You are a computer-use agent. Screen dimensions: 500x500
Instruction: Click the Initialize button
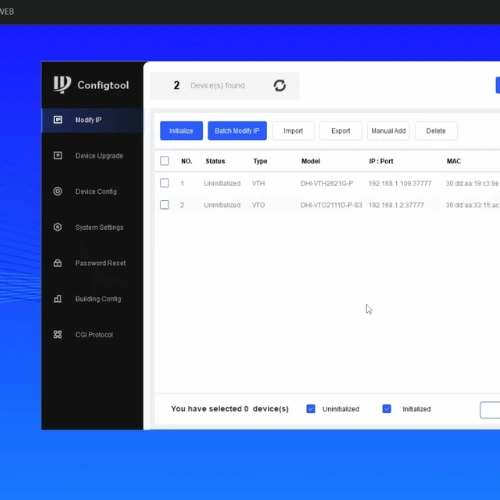[181, 131]
